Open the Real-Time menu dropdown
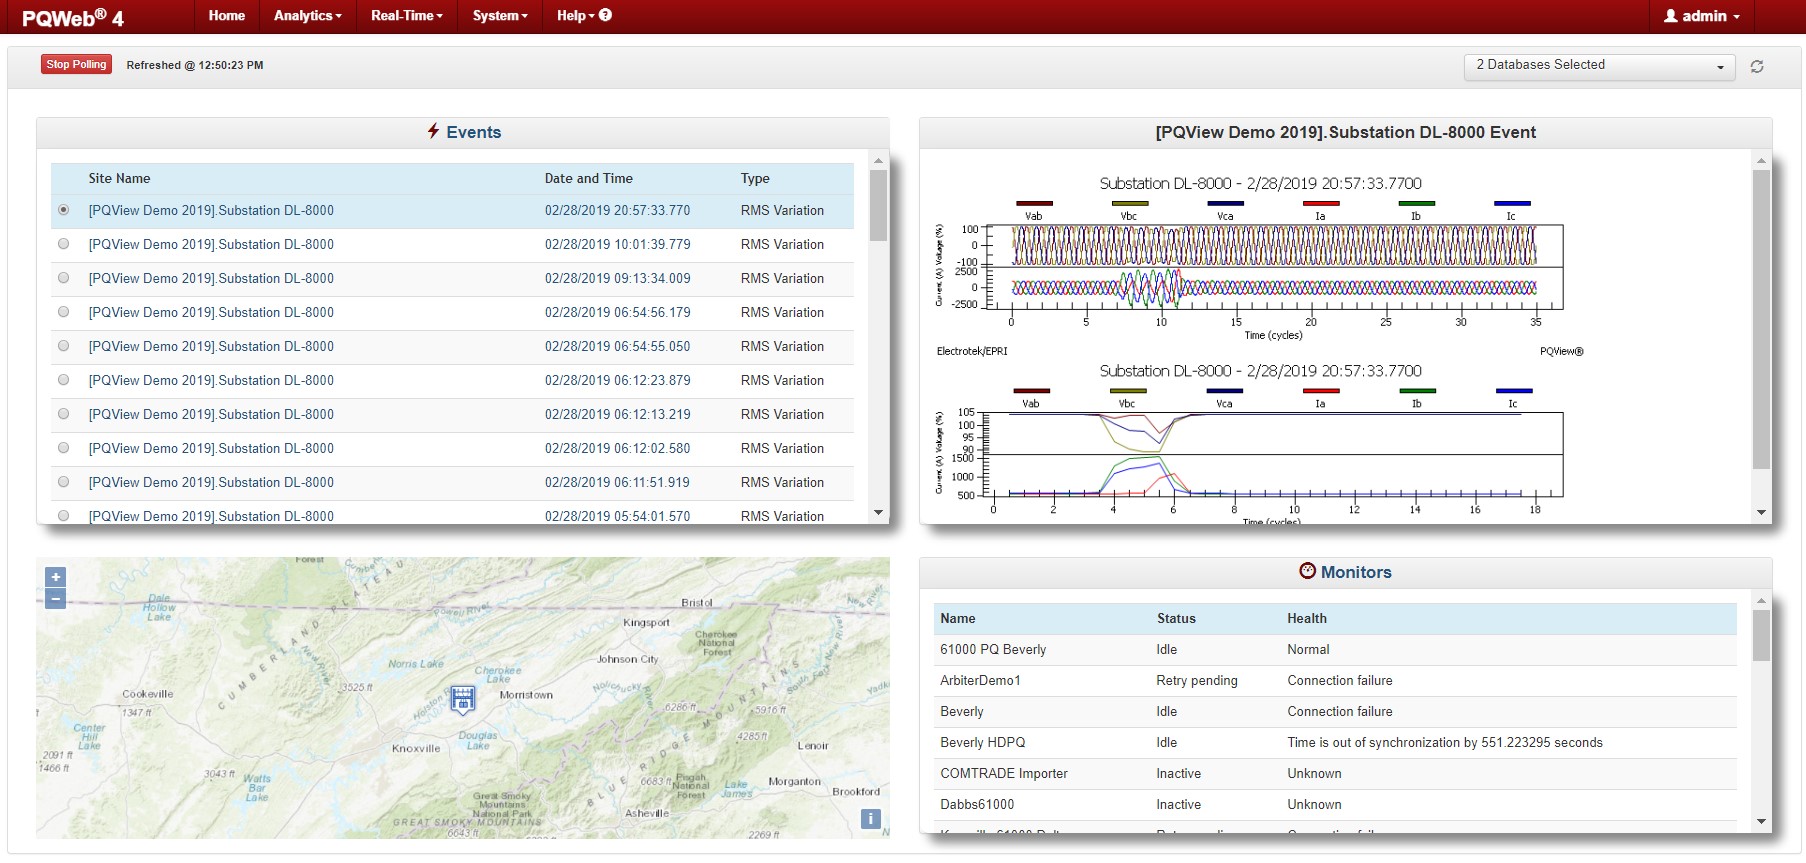The height and width of the screenshot is (863, 1806). 406,16
